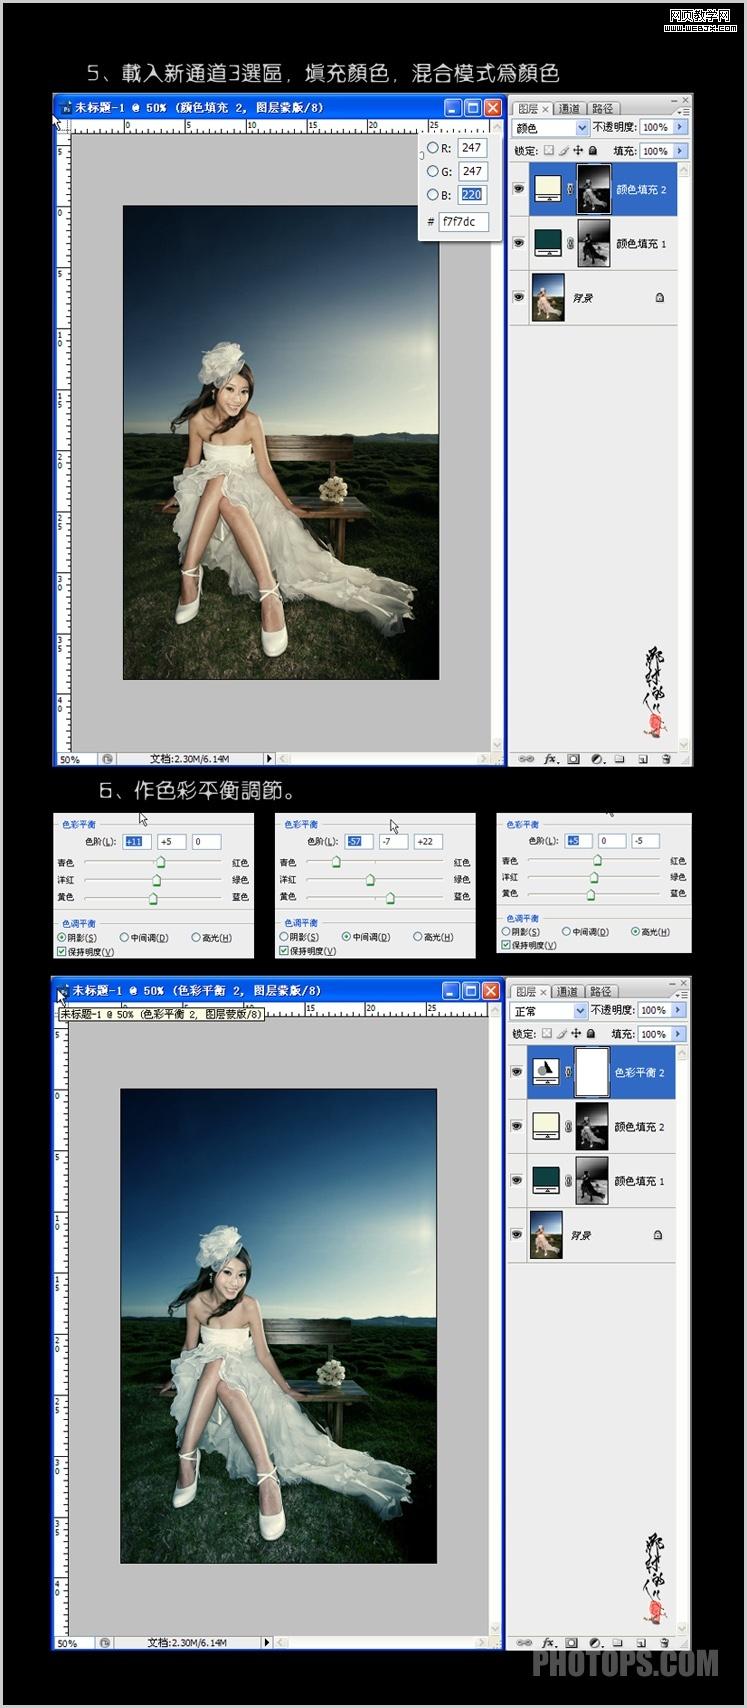The width and height of the screenshot is (747, 1708).
Task: Create new group icon in bottom Layers panel
Action: (x=618, y=1642)
